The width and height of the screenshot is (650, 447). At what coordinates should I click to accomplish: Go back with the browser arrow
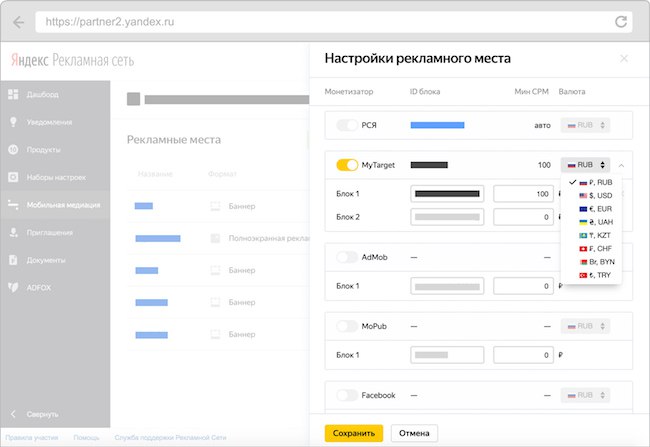click(x=19, y=22)
